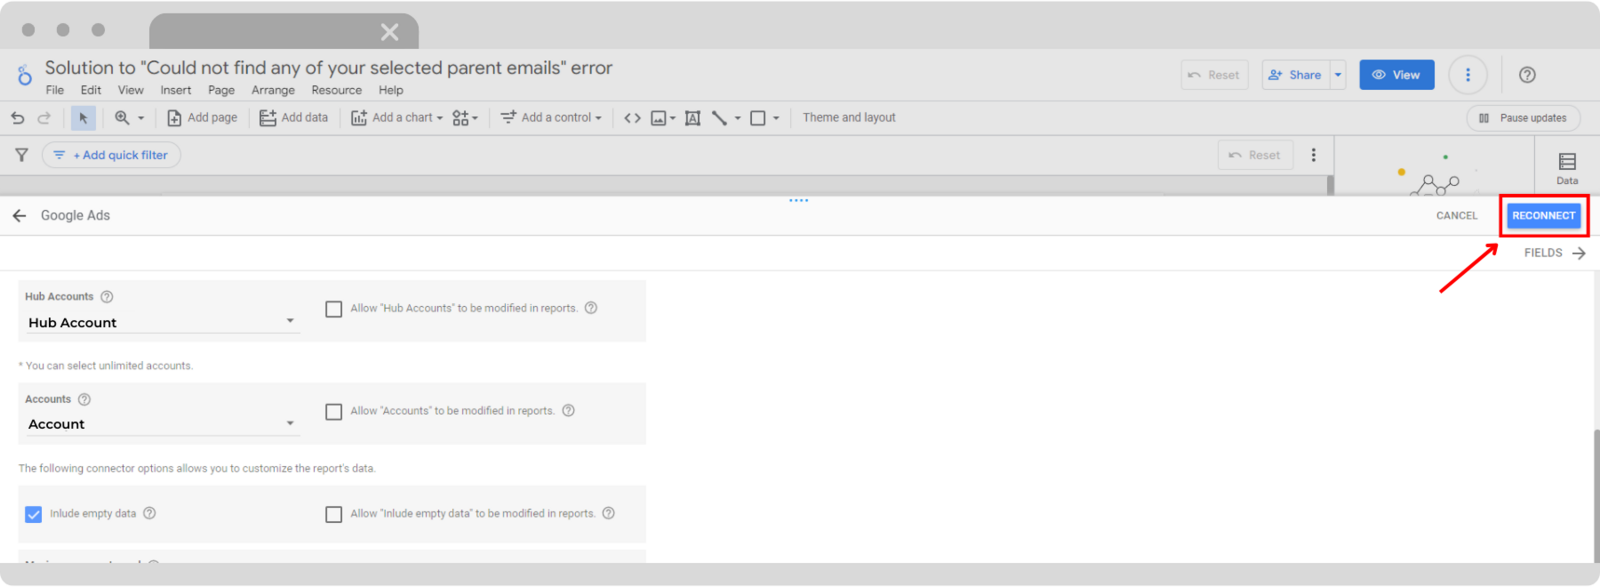Click the connector panel vertical scrollbar
The image size is (1600, 587).
pos(1596,495)
